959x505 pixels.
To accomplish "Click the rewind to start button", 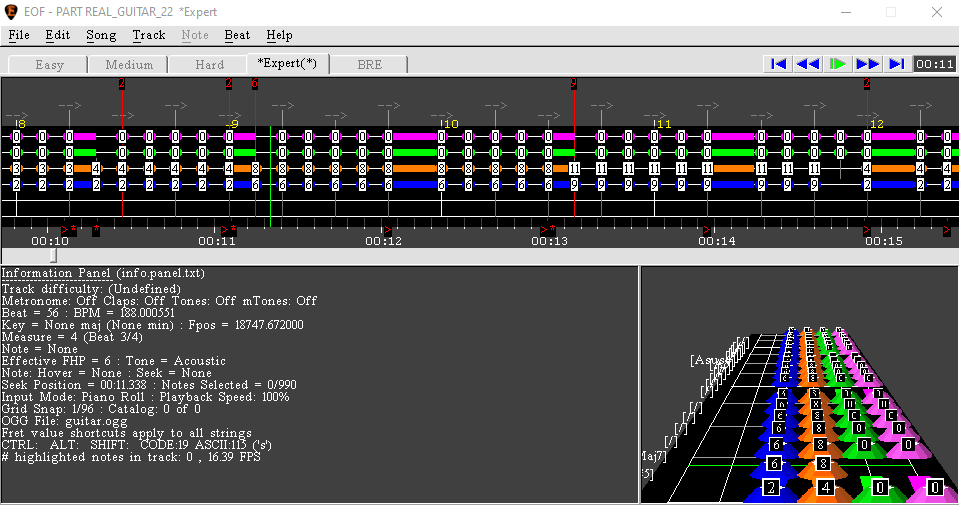I will click(x=777, y=64).
